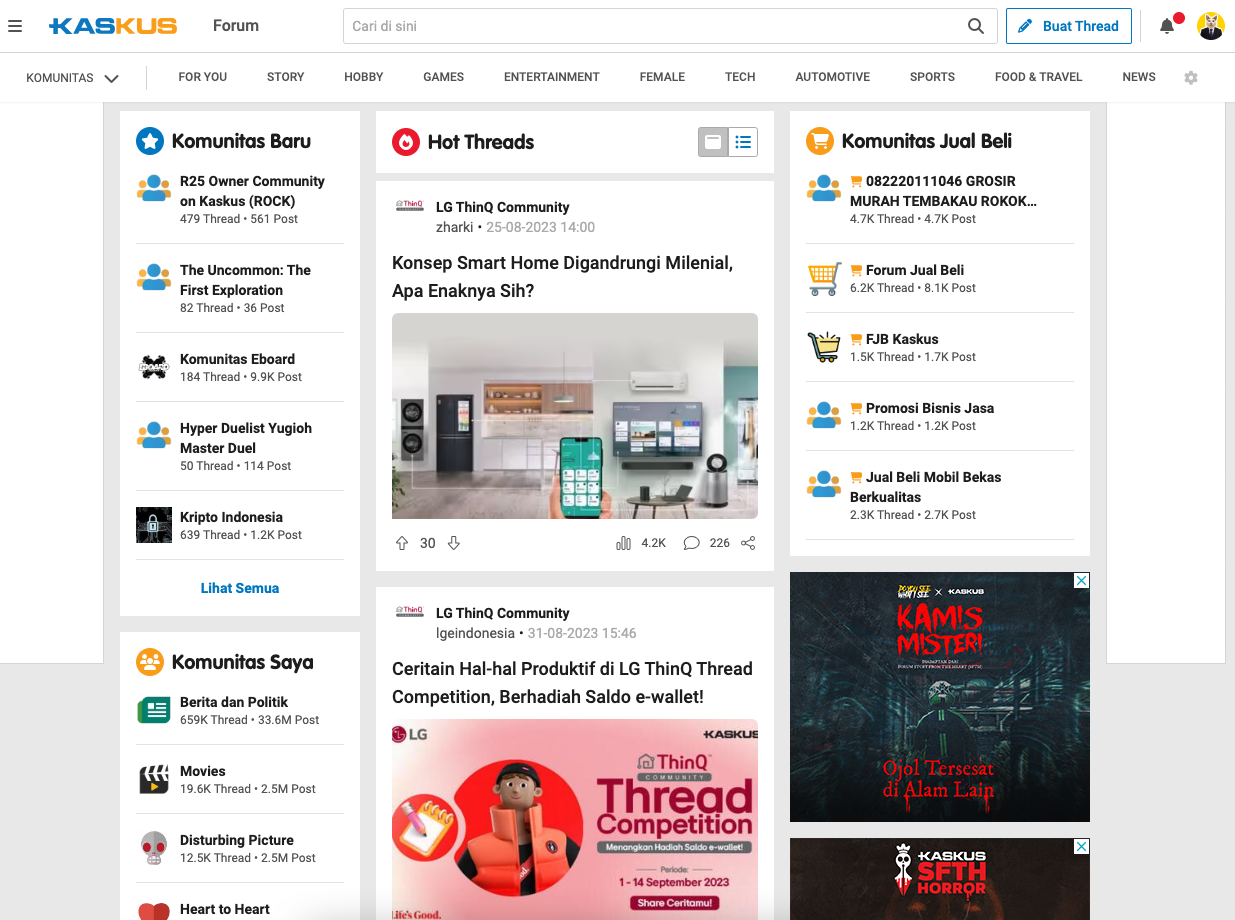Close the Kamis Misteri ad
Viewport: 1235px width, 920px height.
(x=1081, y=581)
